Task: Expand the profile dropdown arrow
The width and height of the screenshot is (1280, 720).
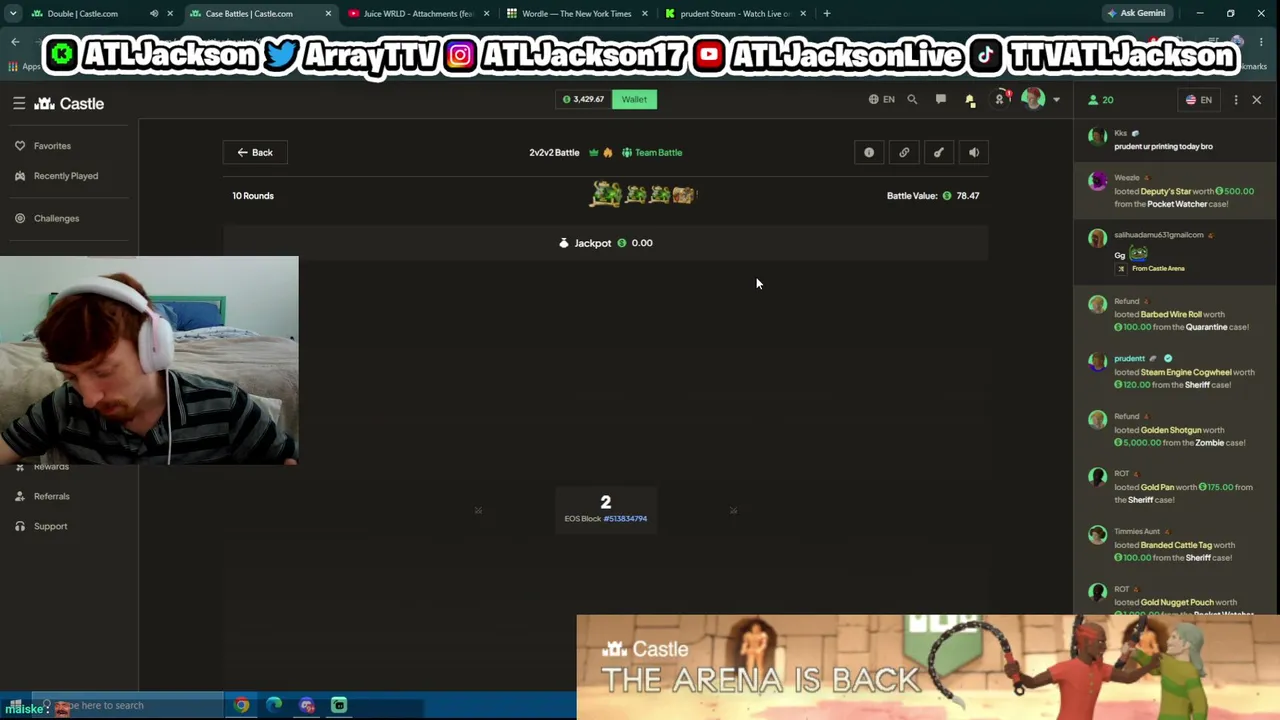Action: tap(1056, 100)
